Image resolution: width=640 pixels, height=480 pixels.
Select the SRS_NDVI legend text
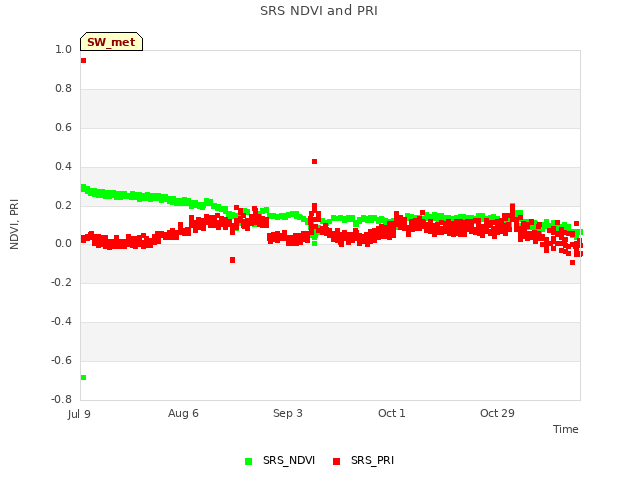(289, 460)
